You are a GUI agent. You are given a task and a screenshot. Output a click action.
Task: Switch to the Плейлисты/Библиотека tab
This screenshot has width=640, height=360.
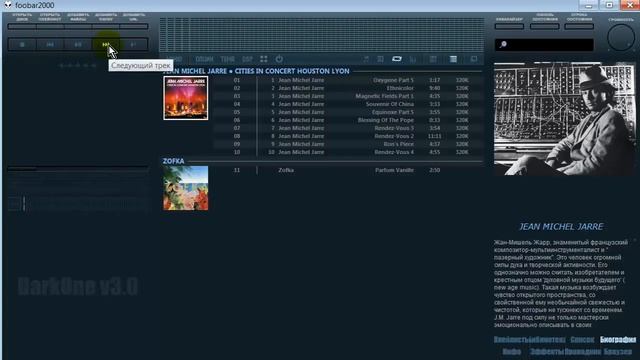coord(529,340)
